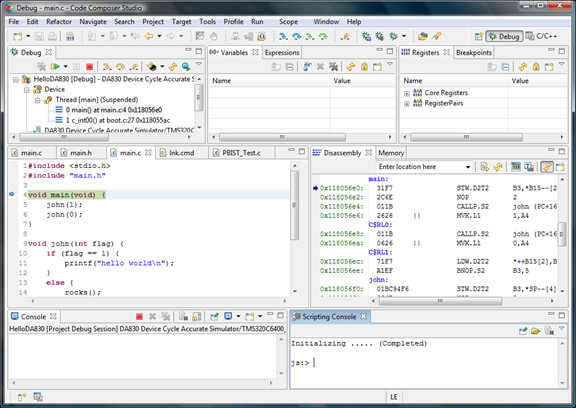Close the Scripting Console tab
The width and height of the screenshot is (576, 408).
(363, 316)
